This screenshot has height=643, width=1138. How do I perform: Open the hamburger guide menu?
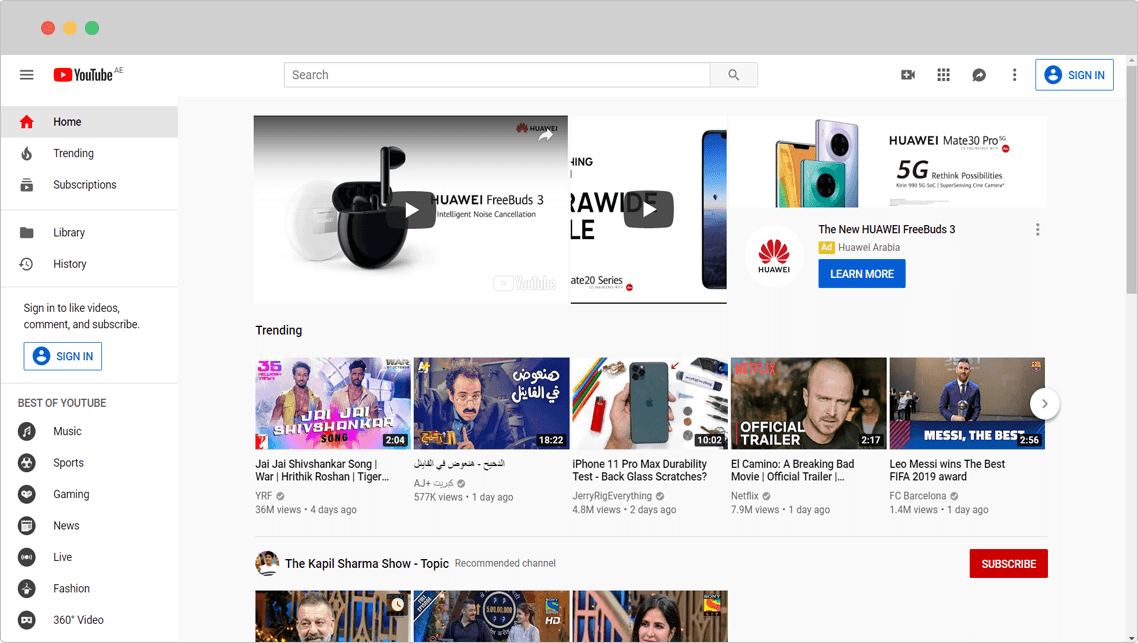[x=27, y=75]
